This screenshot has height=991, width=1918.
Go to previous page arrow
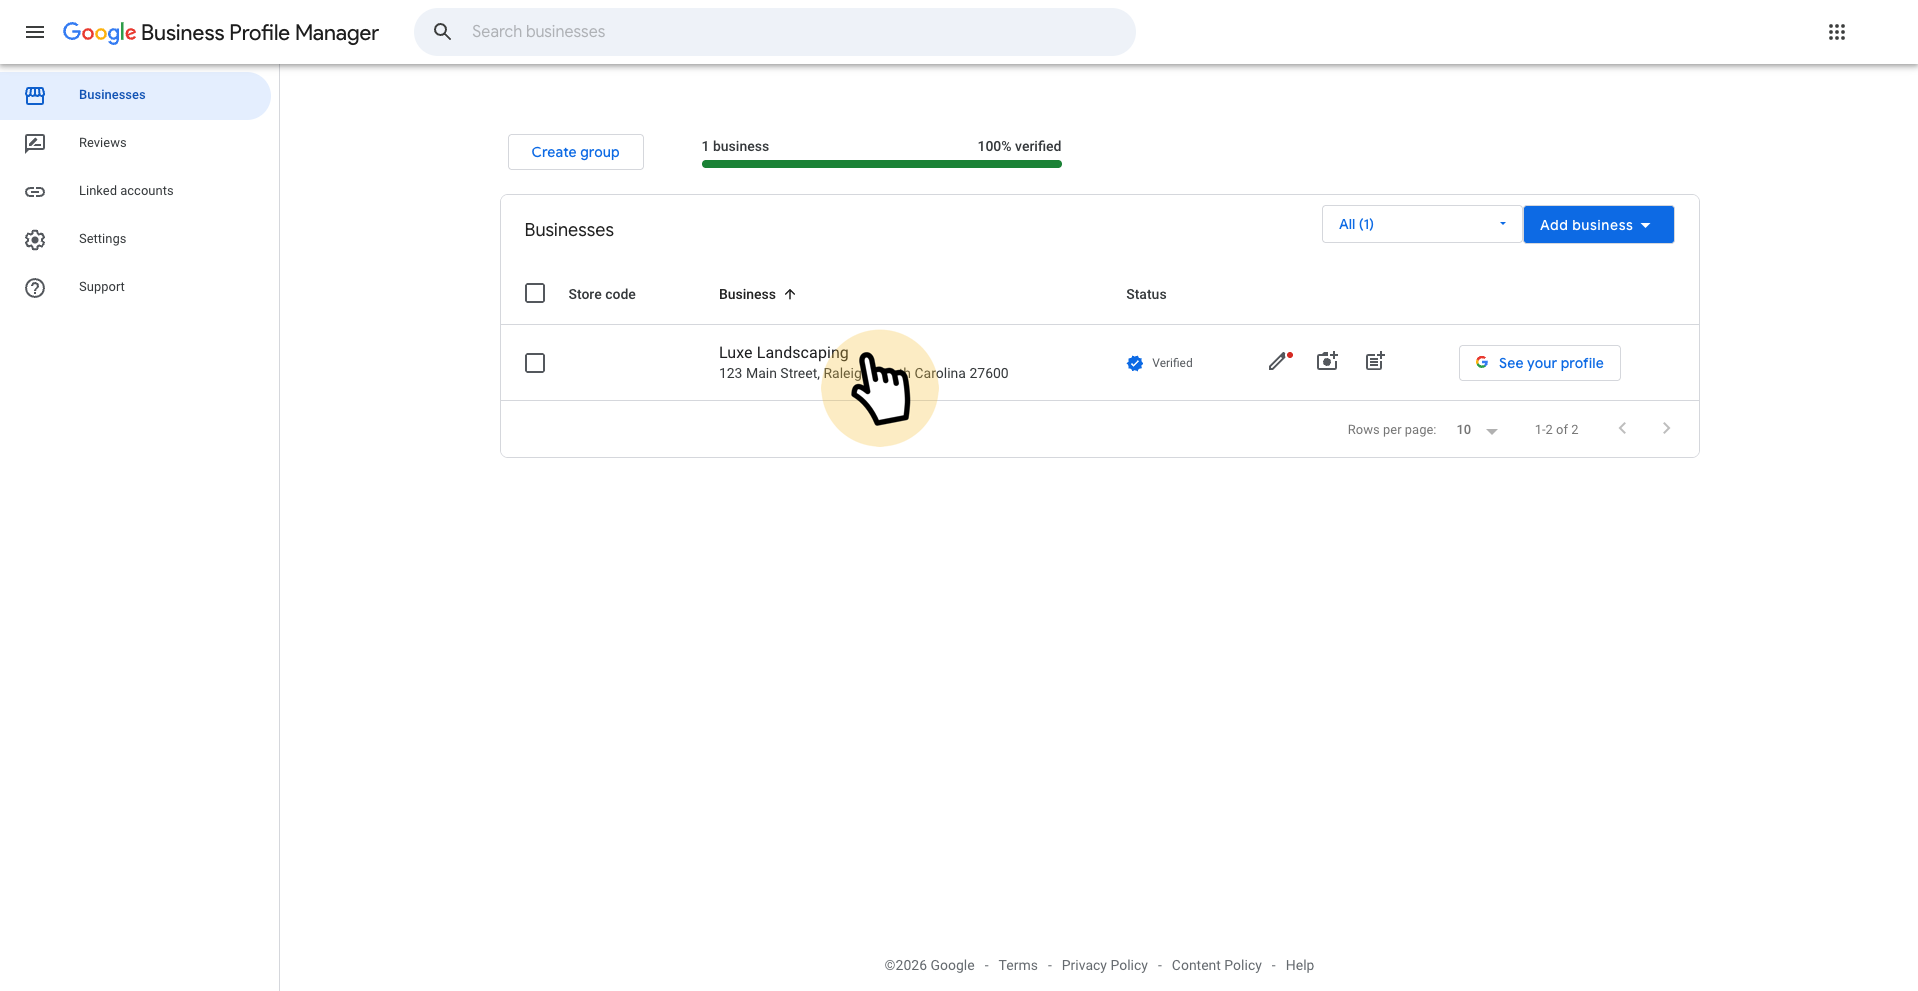click(x=1622, y=429)
